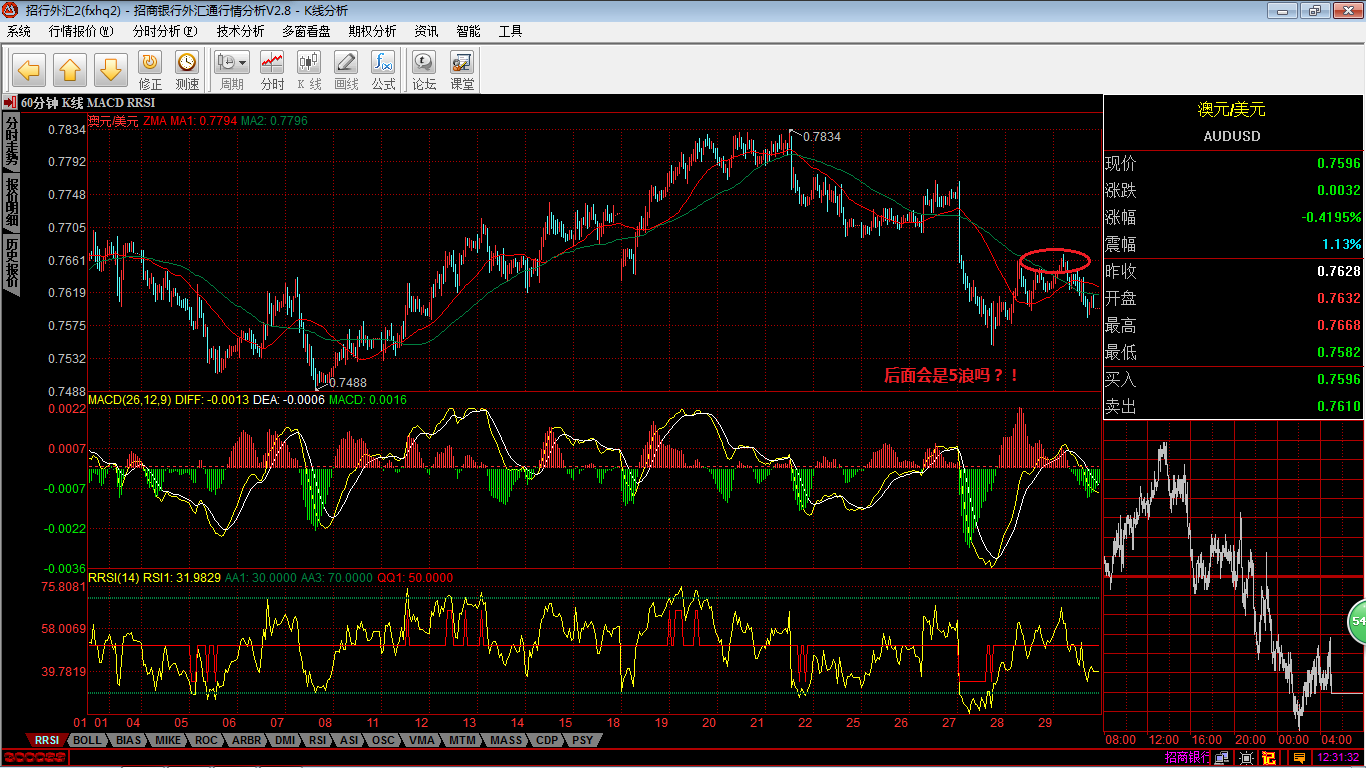Open the 课堂 classroom icon

tap(462, 71)
